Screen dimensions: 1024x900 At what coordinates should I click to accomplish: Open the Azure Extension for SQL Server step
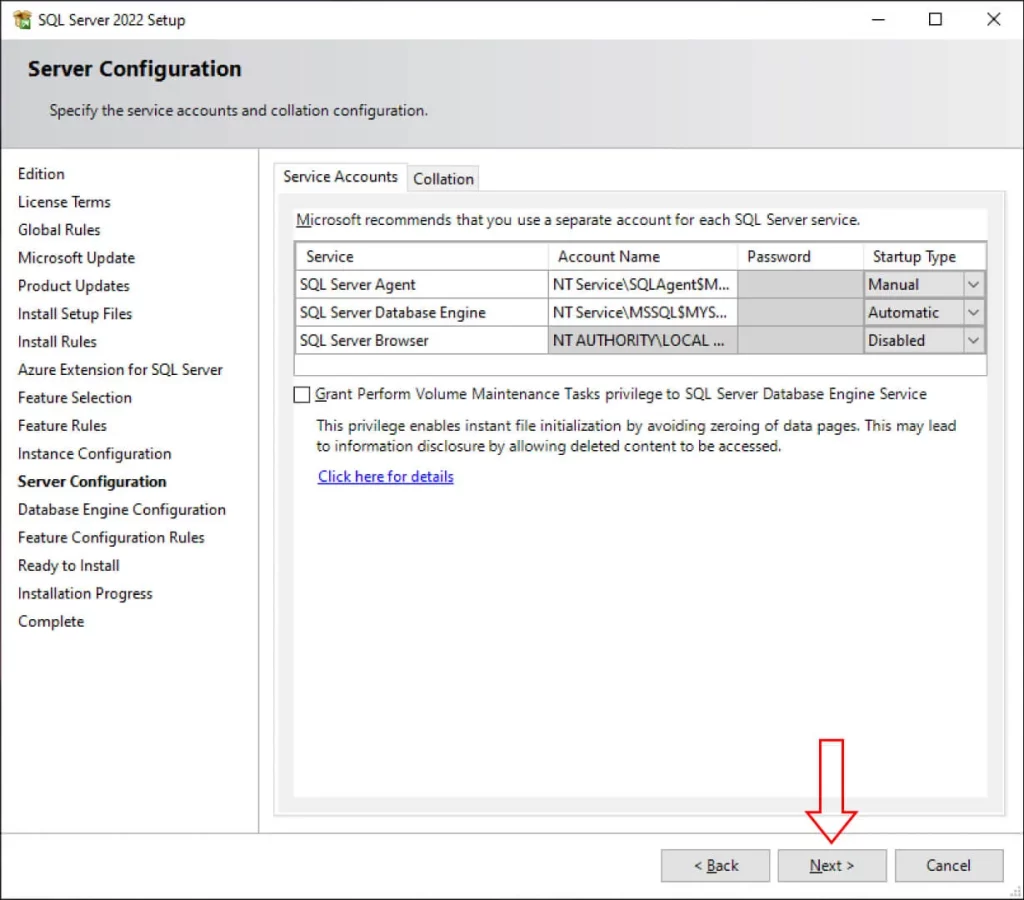tap(120, 369)
